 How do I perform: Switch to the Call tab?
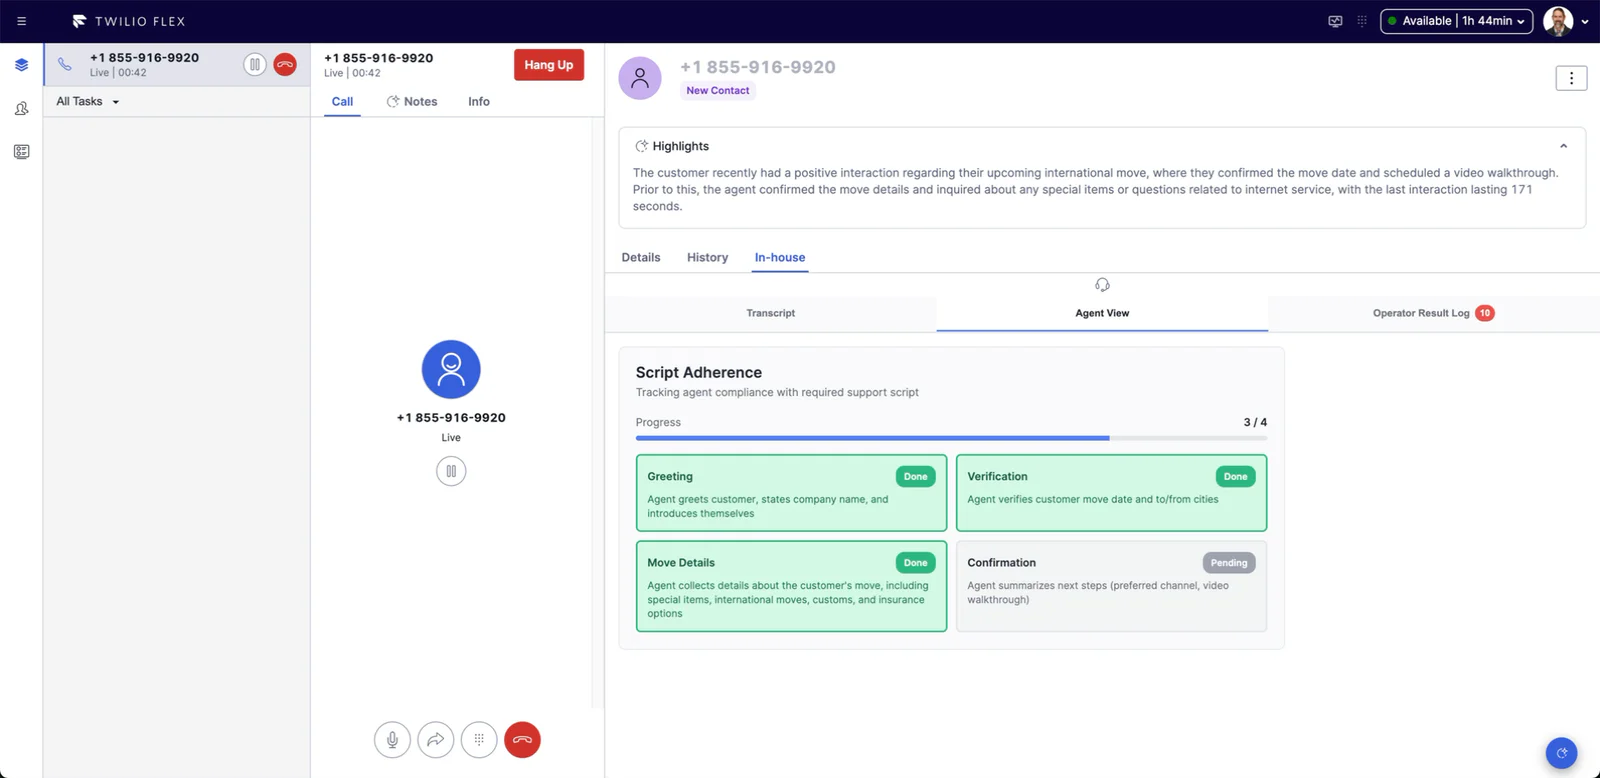pos(342,102)
